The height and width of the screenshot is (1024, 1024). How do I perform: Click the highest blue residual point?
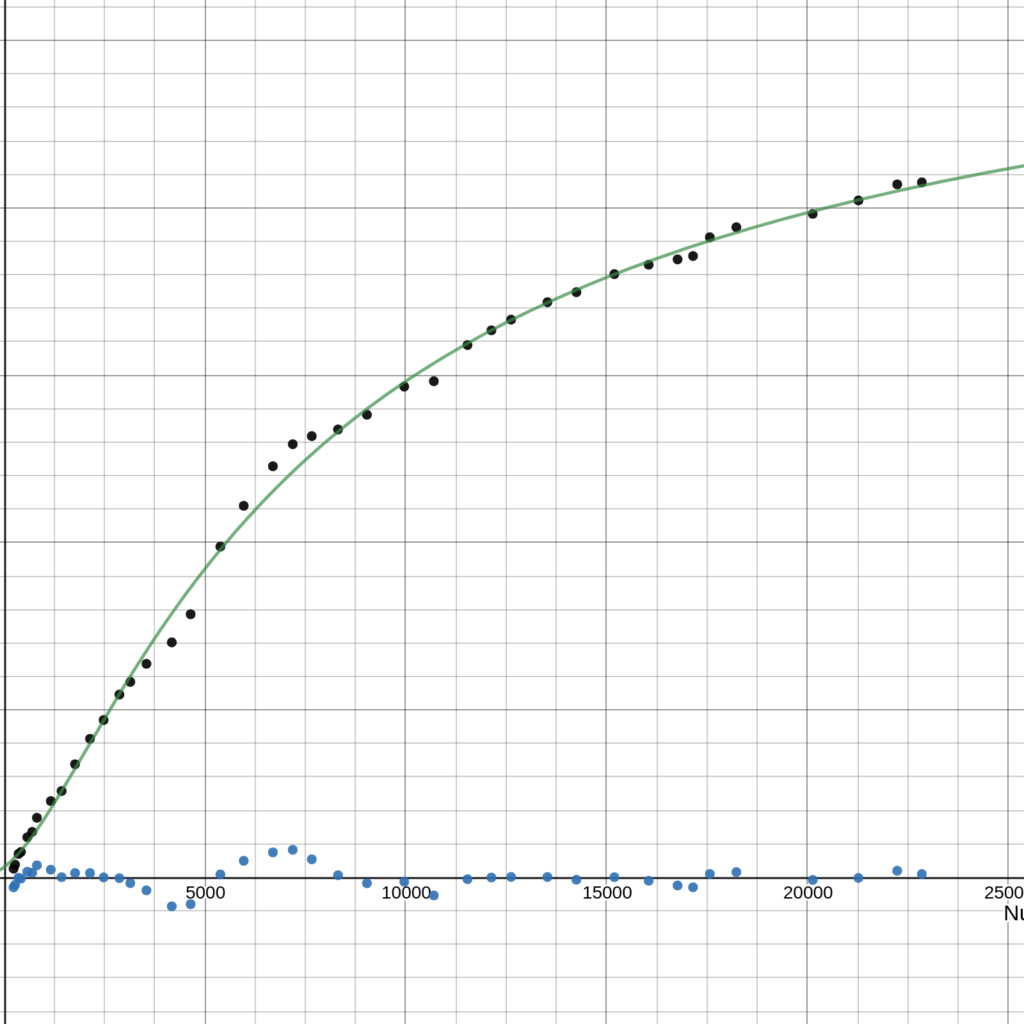pyautogui.click(x=293, y=850)
